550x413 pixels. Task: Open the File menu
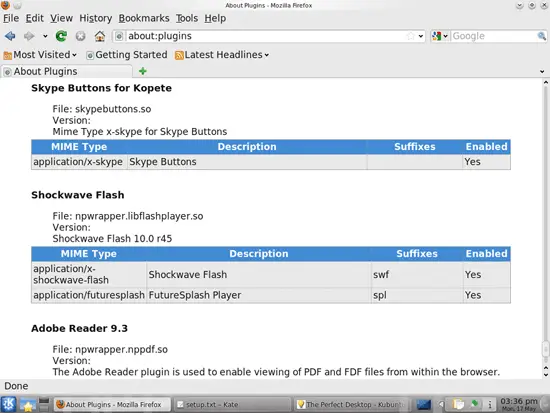pos(11,18)
